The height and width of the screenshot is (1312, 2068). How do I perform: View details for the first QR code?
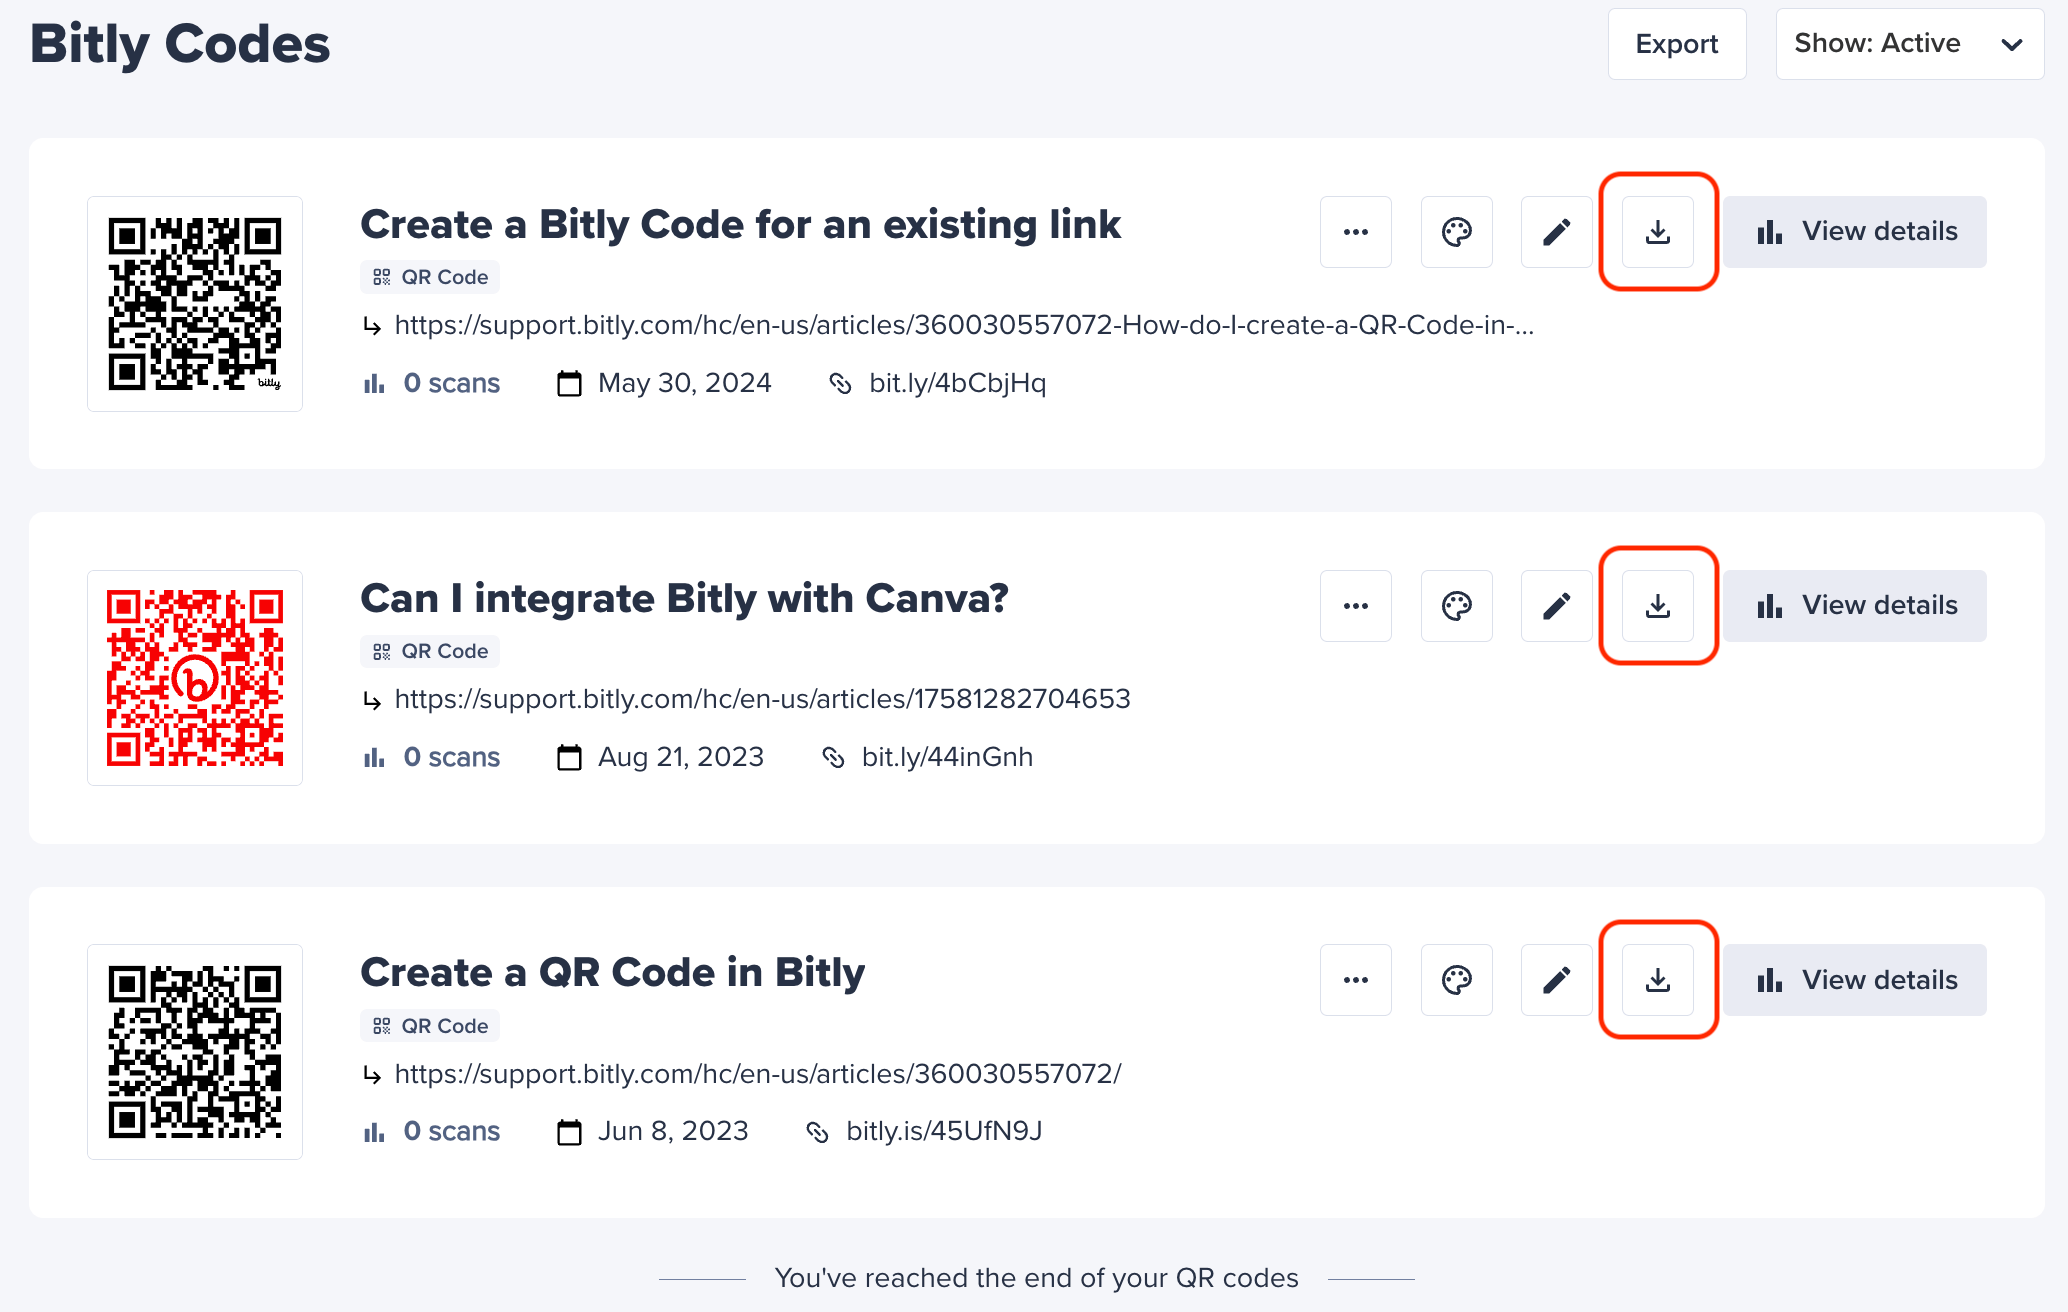[1855, 231]
